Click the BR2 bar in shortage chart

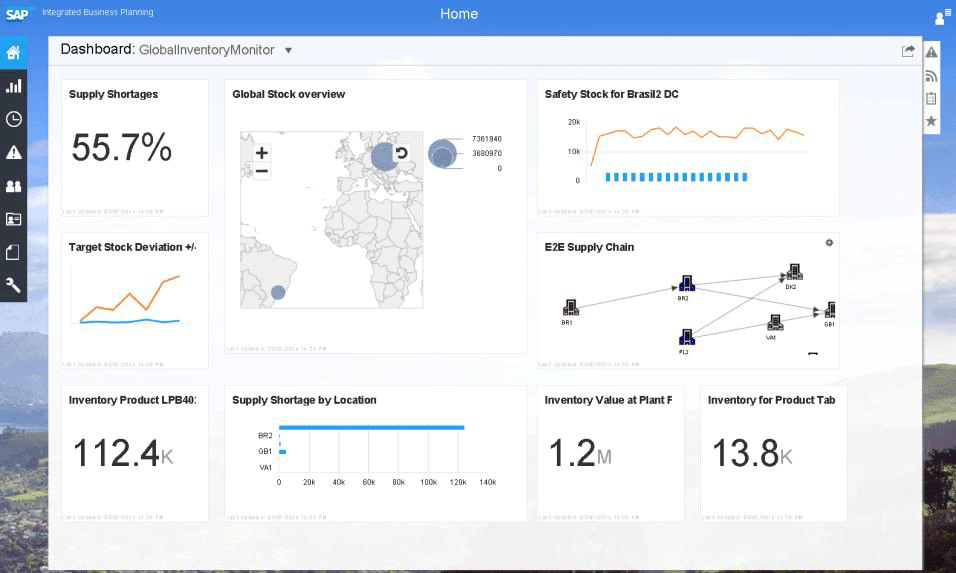tap(371, 428)
